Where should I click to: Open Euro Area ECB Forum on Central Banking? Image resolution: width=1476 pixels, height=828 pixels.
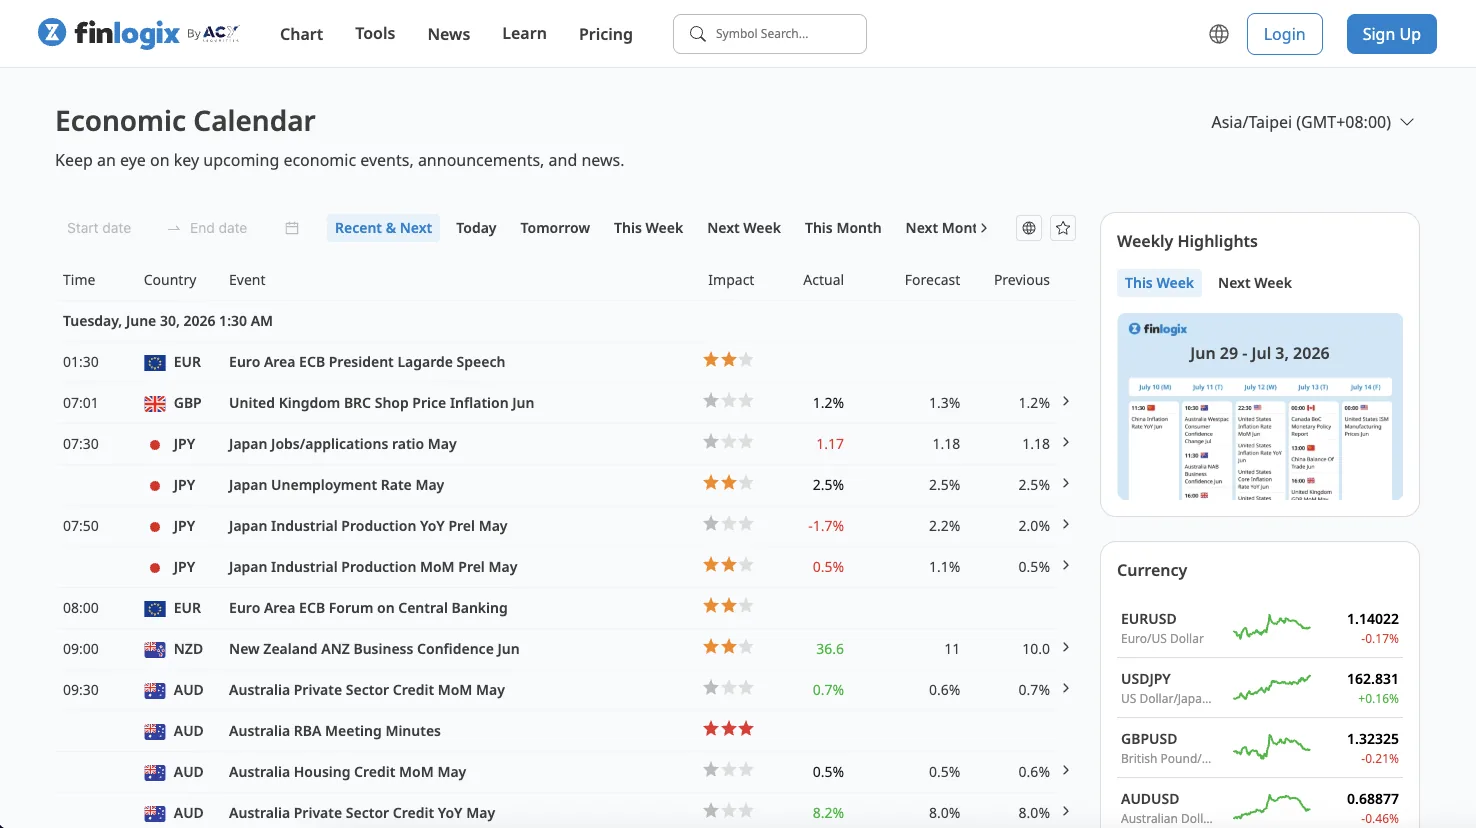(368, 608)
